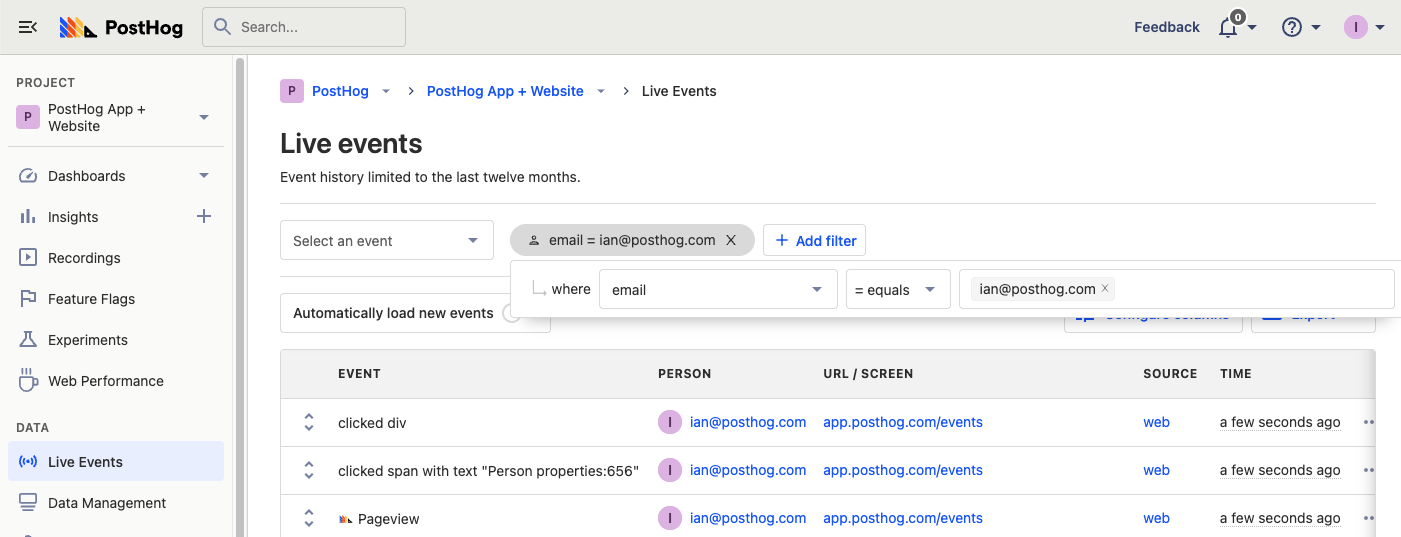
Task: Click the plus icon next to Insights
Action: [204, 216]
